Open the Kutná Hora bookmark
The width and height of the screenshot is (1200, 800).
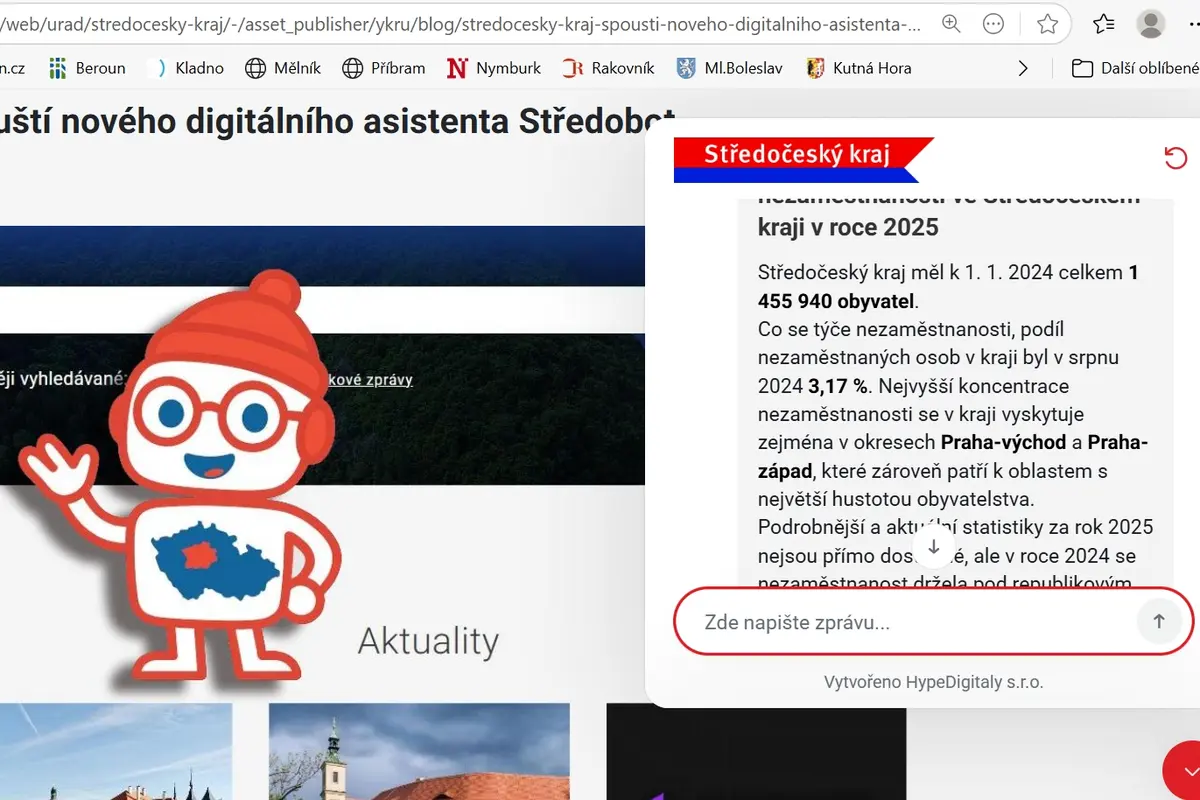coord(859,68)
